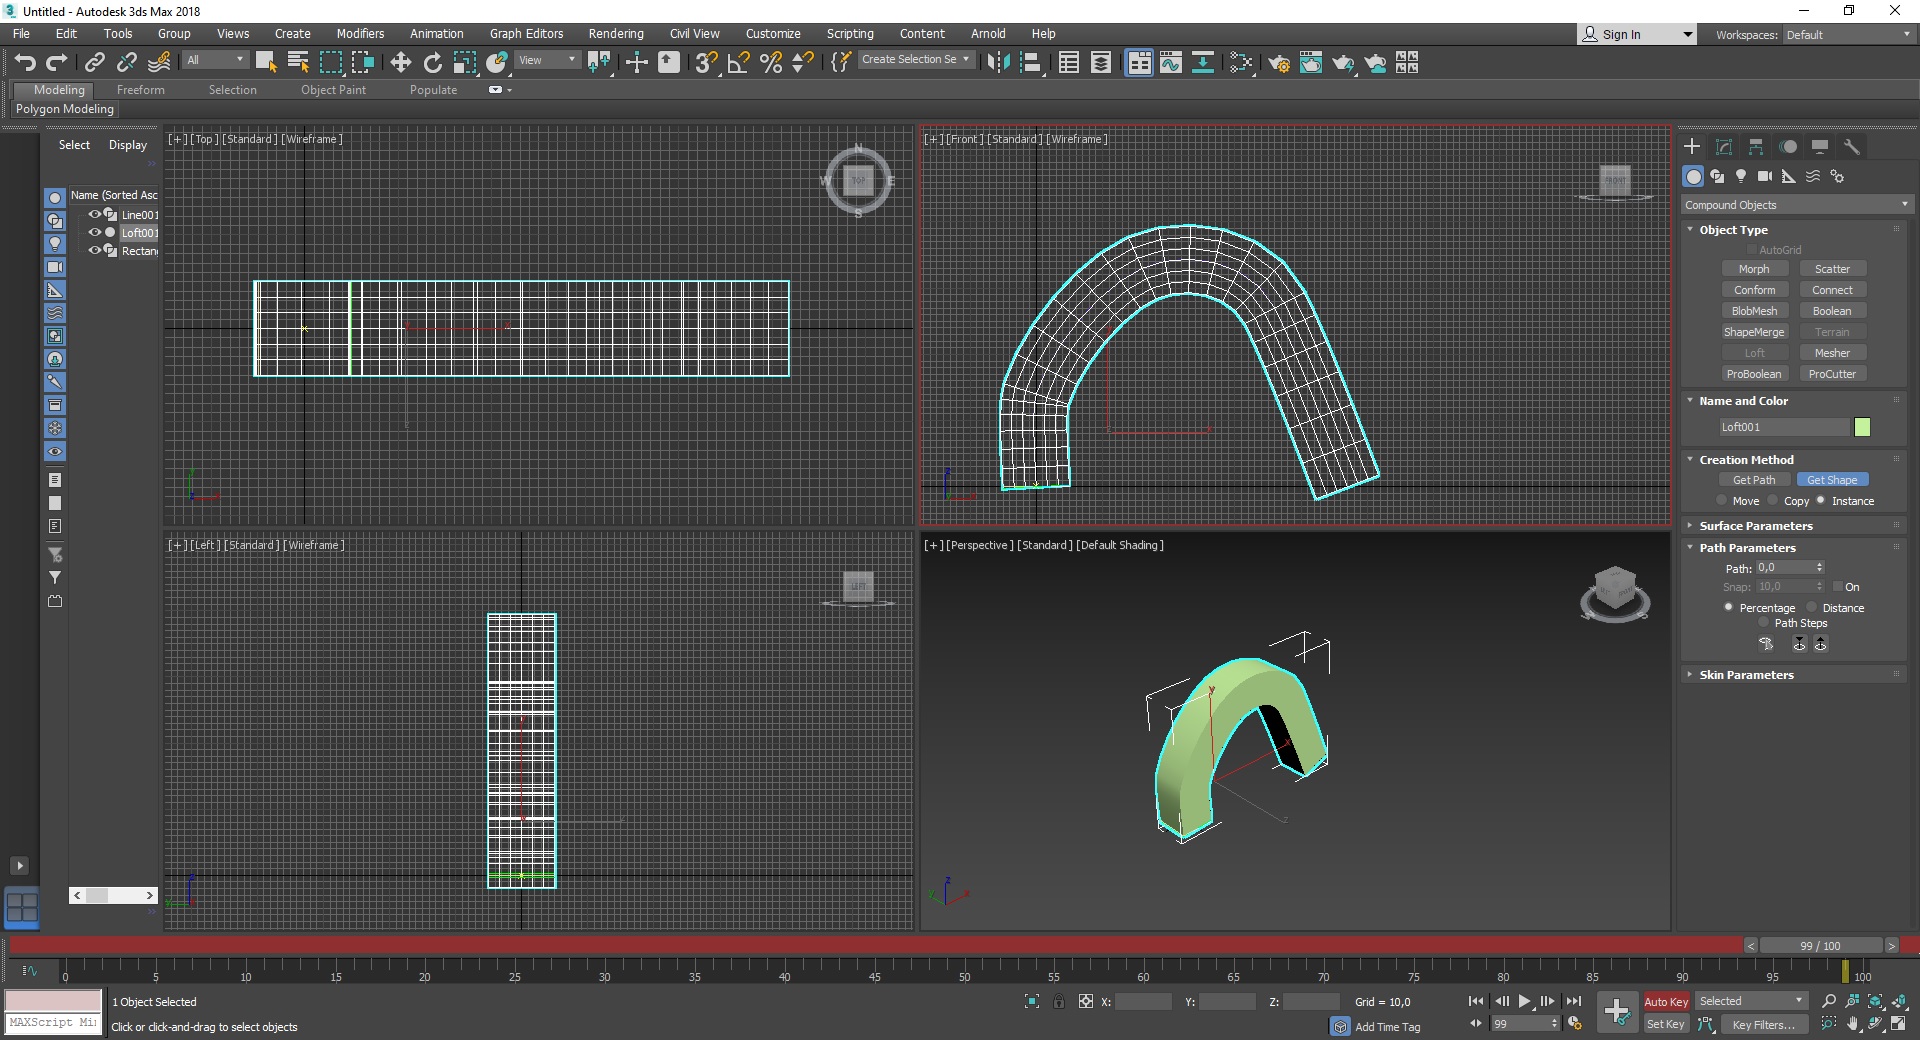Collapse the Object Type rollout
Viewport: 1920px width, 1040px height.
click(1733, 230)
